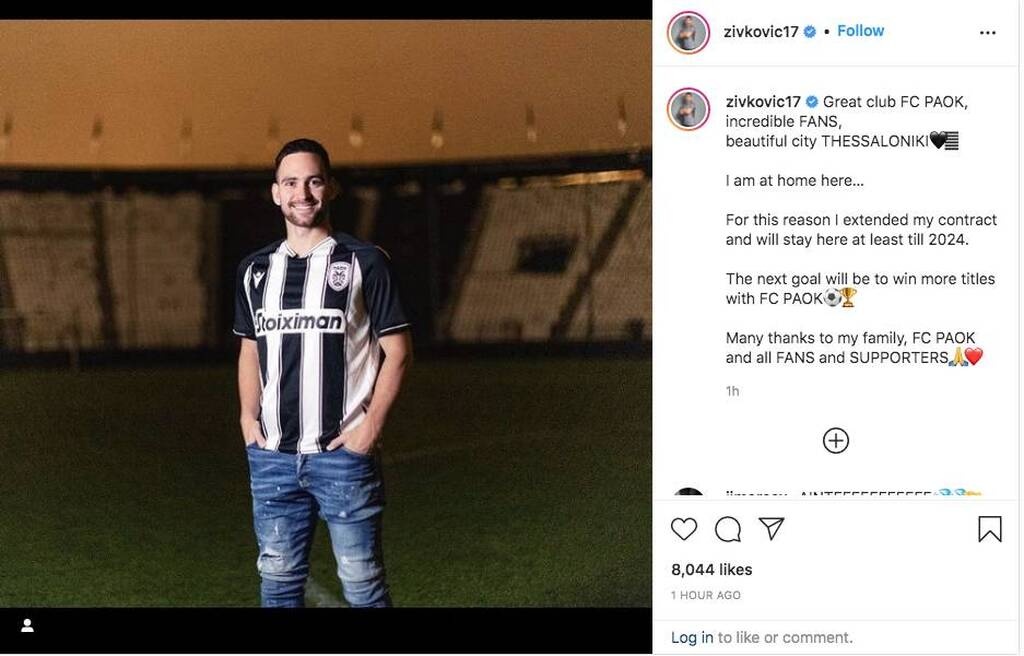Click the Log in link
Image resolution: width=1024 pixels, height=656 pixels.
point(692,637)
